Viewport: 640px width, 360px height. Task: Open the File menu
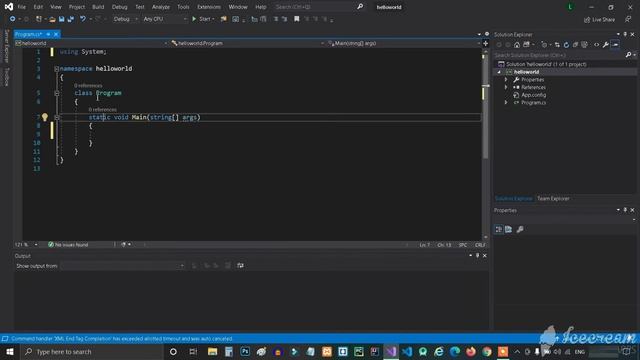tap(22, 7)
